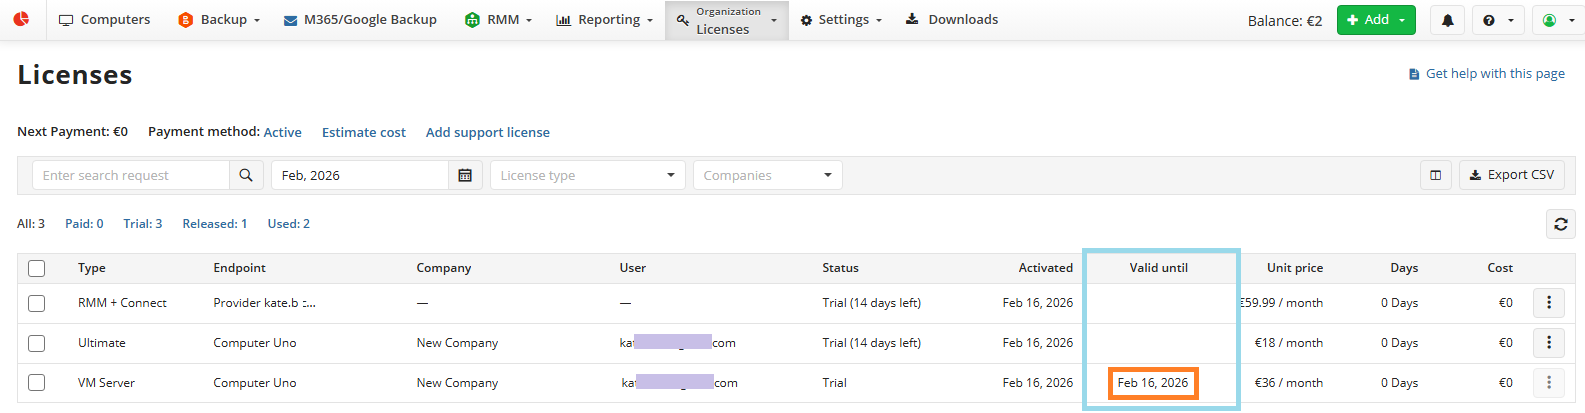
Task: Open the calendar date picker icon
Action: click(465, 175)
